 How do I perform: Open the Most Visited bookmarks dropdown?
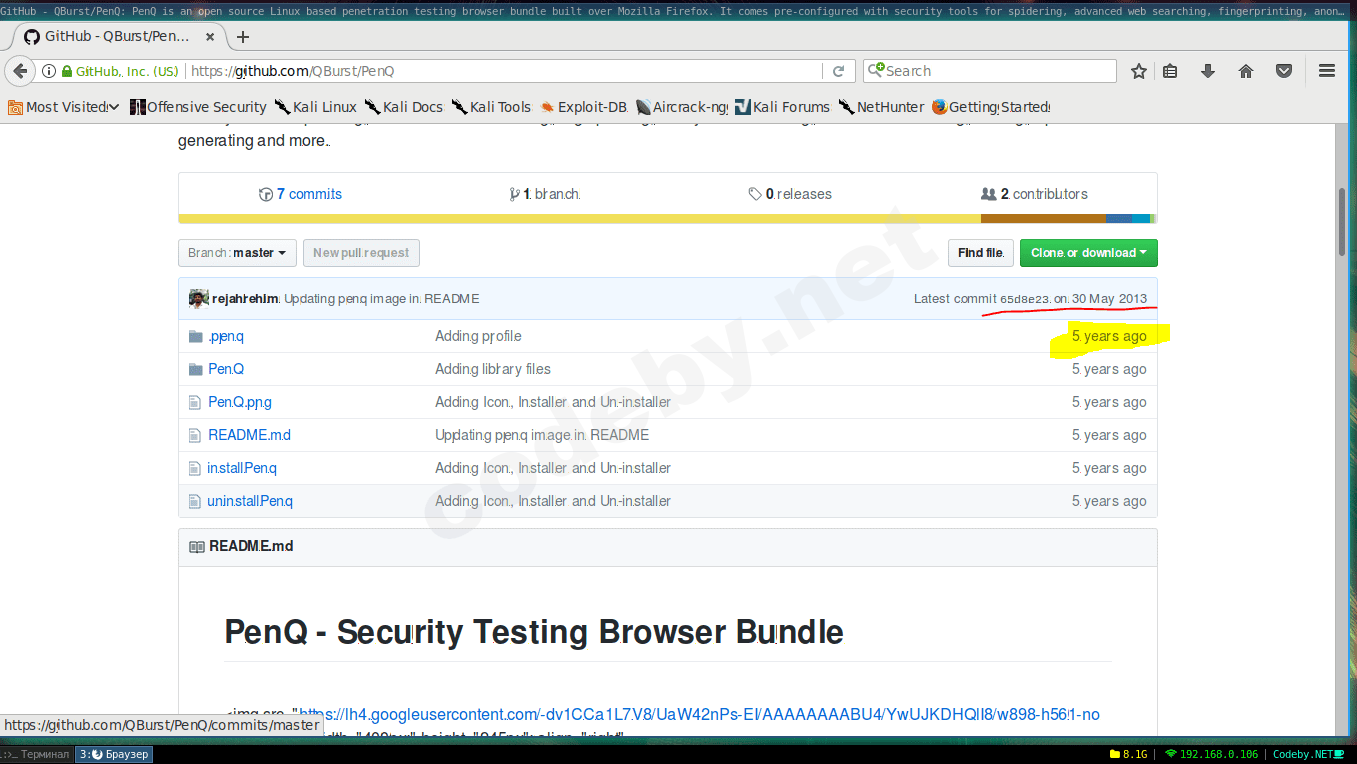click(x=64, y=107)
